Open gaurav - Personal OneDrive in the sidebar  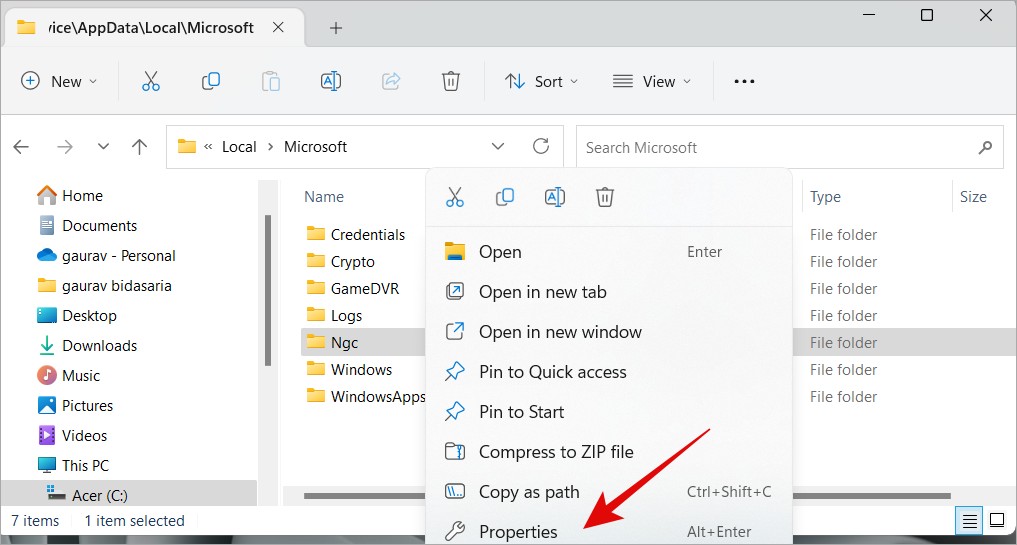coord(106,256)
